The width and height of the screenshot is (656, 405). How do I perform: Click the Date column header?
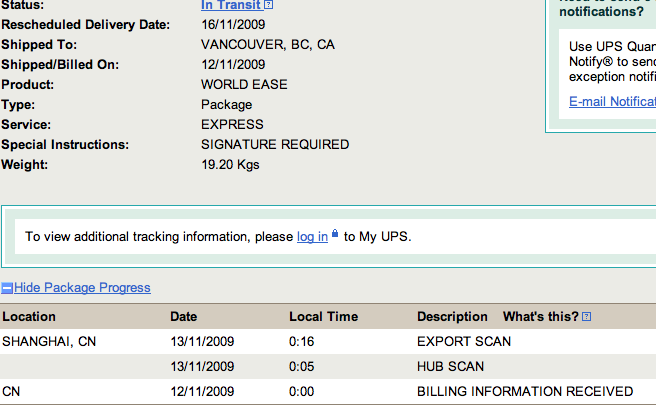pyautogui.click(x=184, y=317)
